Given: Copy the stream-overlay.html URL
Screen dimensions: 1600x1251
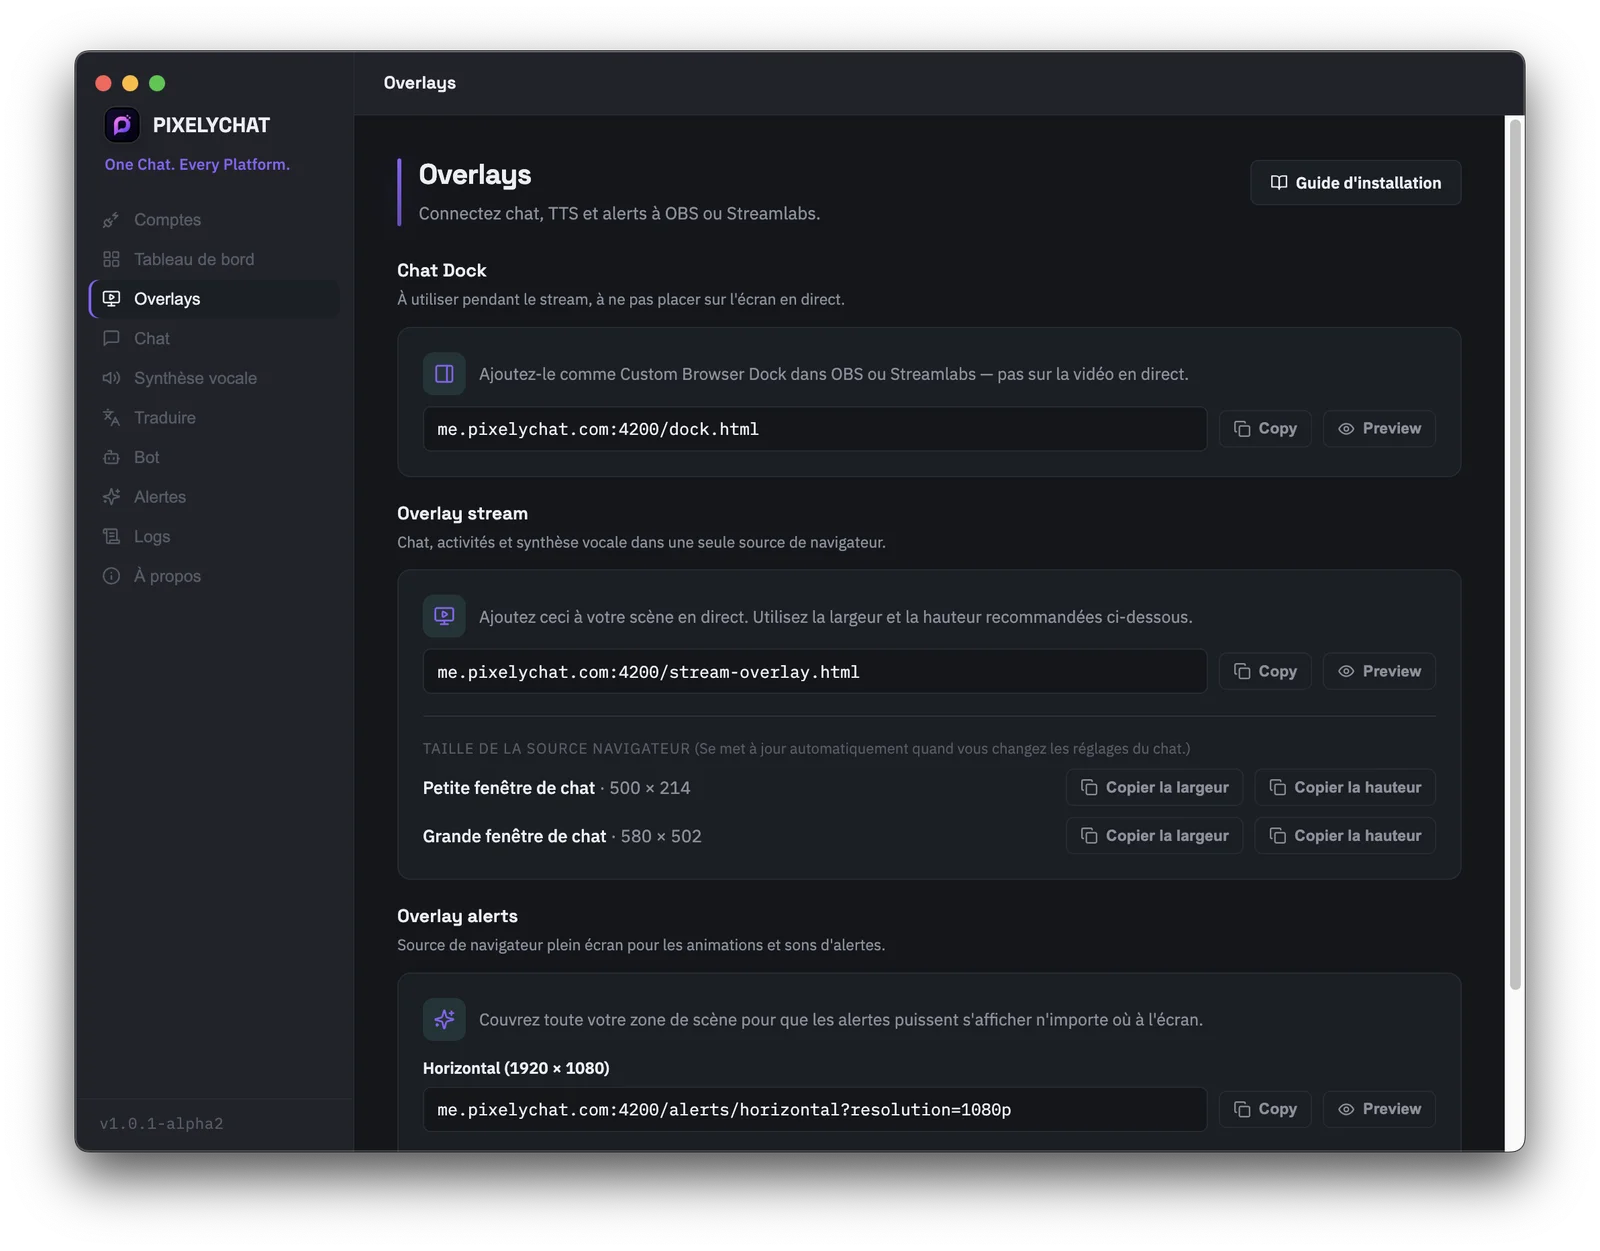Looking at the screenshot, I should 1265,671.
